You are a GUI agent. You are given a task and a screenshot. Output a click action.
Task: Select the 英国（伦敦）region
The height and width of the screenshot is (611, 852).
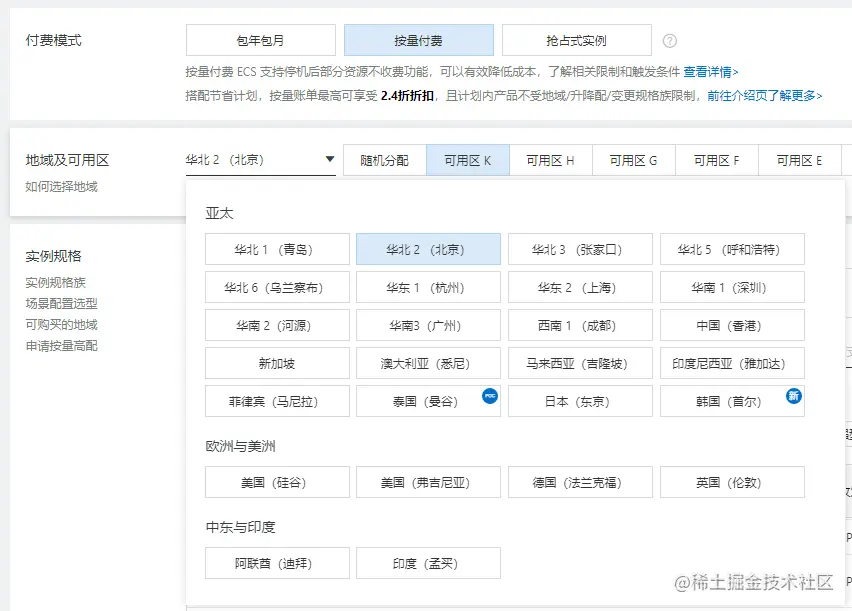pos(731,482)
